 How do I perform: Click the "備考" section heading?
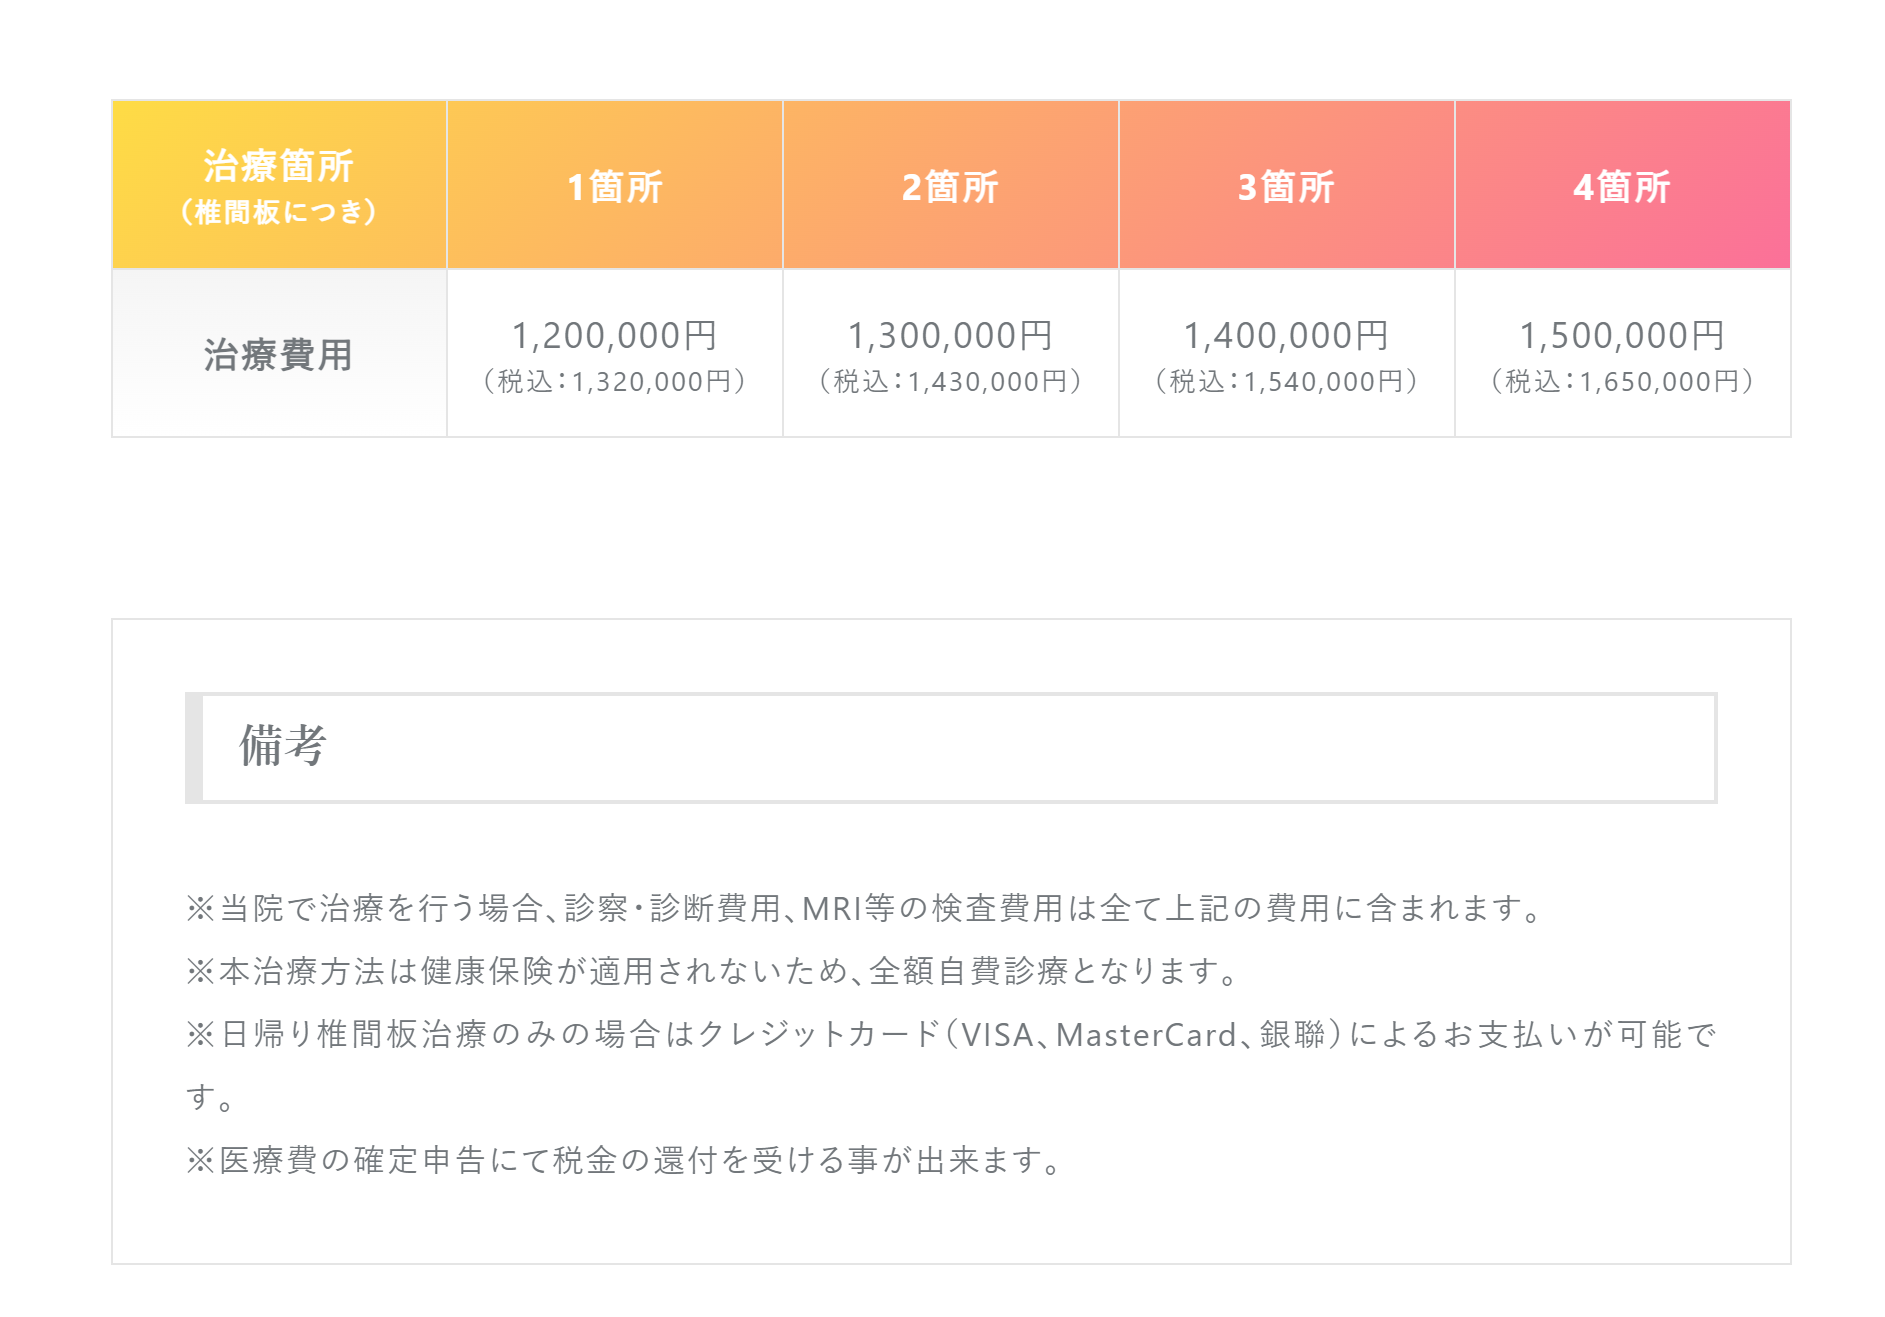[x=284, y=746]
